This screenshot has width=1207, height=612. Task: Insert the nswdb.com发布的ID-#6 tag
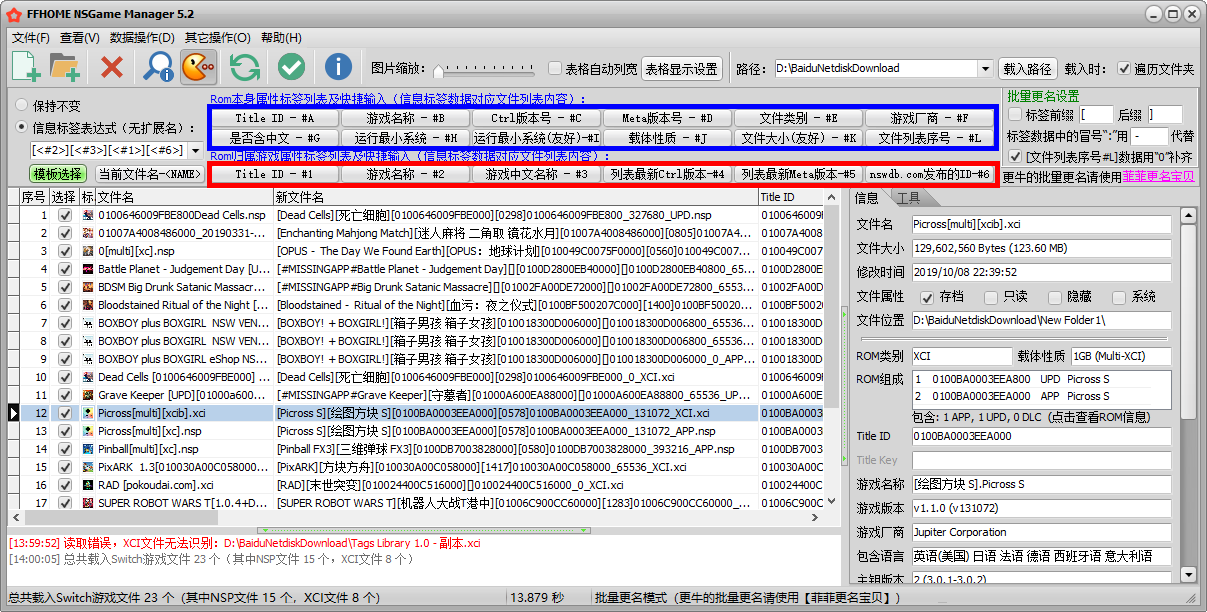tap(929, 174)
